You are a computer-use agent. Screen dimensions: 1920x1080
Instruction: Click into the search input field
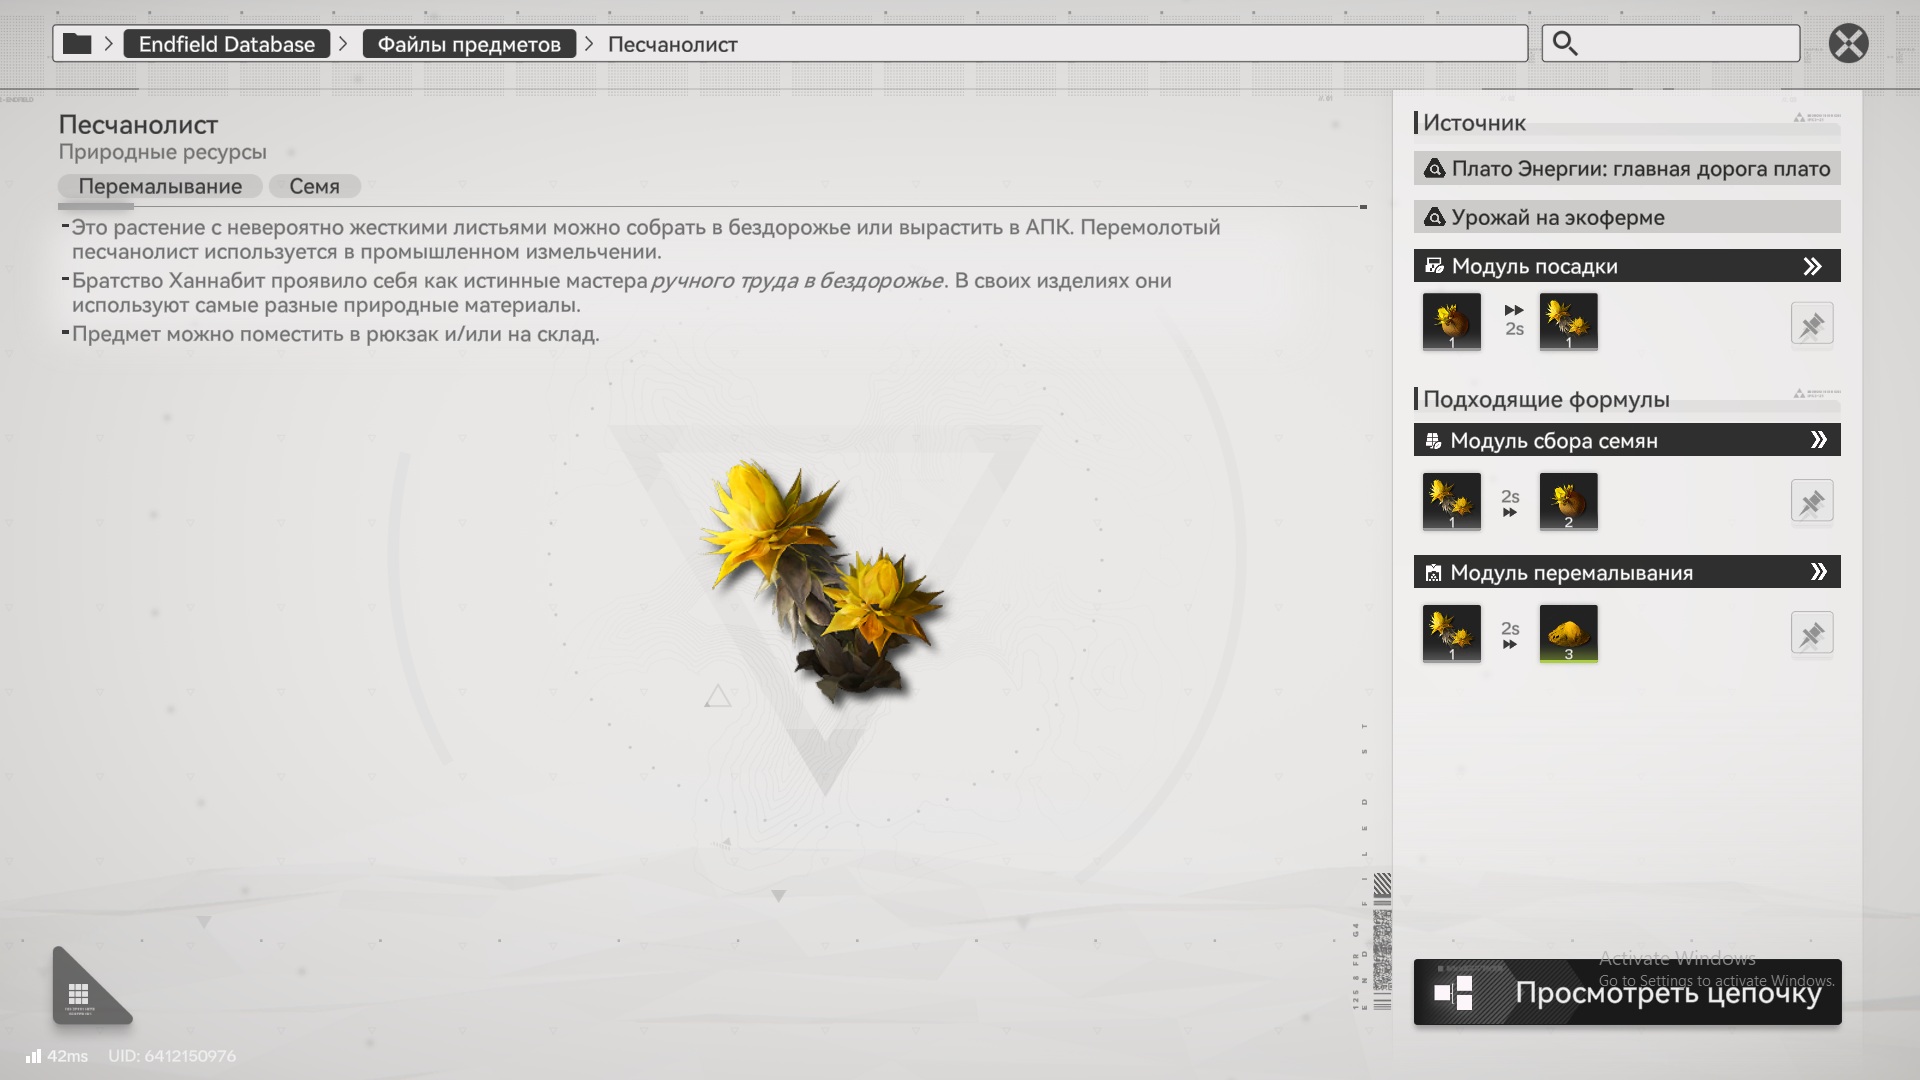pyautogui.click(x=1690, y=44)
